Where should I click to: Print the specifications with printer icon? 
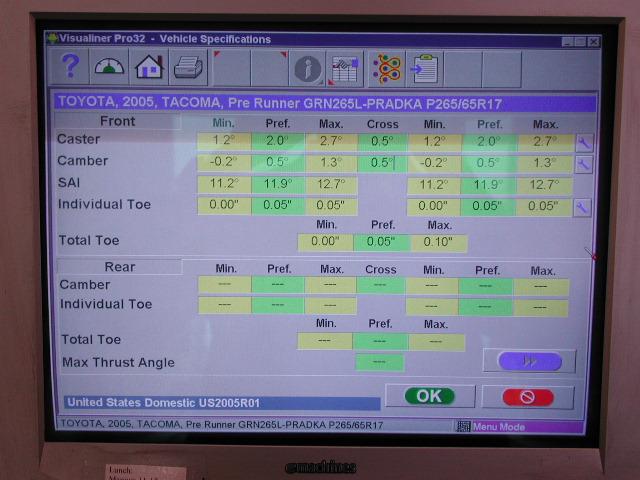click(188, 67)
